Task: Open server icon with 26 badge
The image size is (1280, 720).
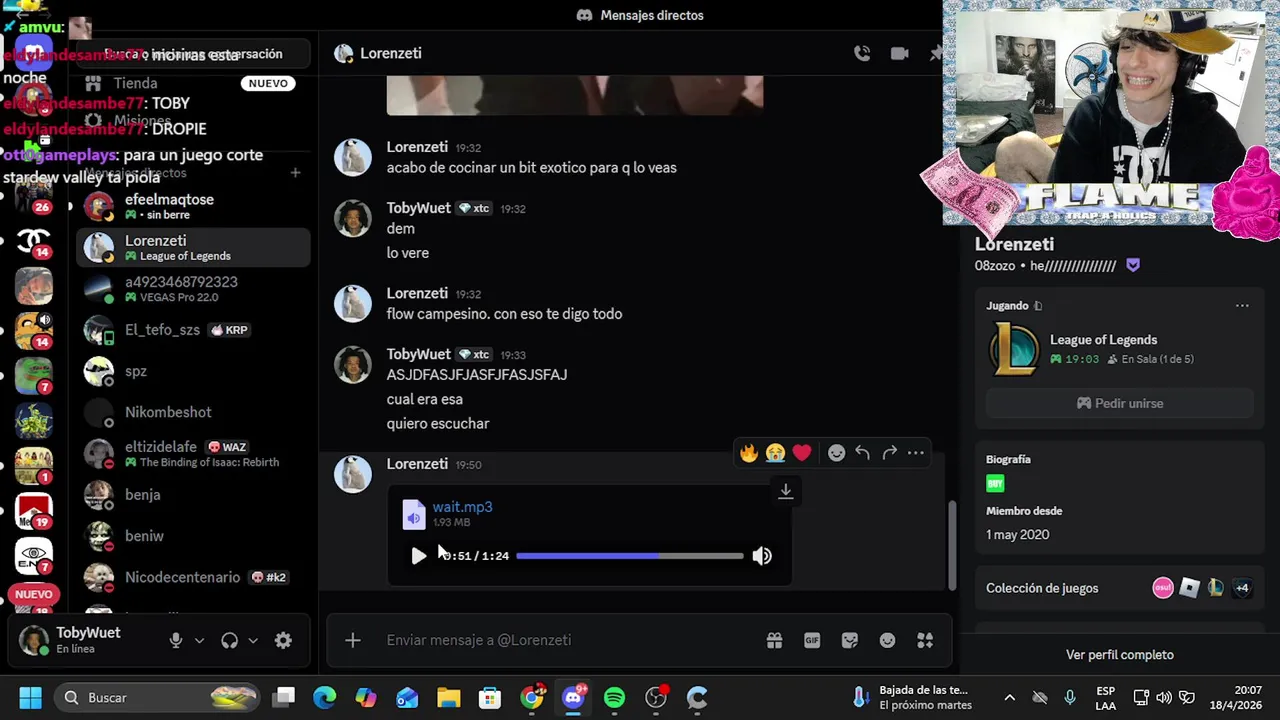Action: 34,194
